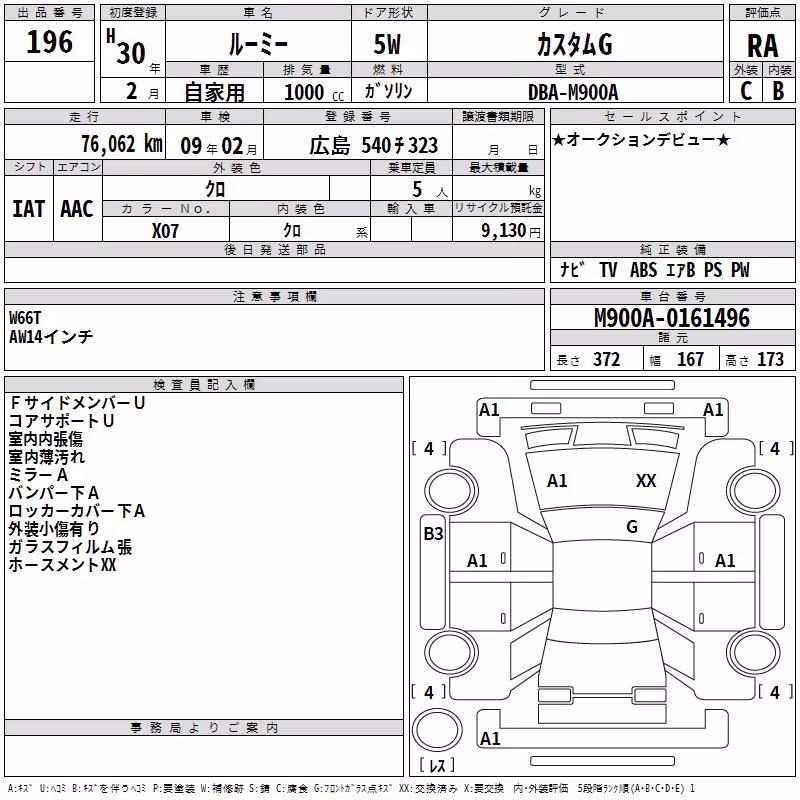Click the B3 mark on the side sill
The height and width of the screenshot is (800, 800).
(433, 534)
